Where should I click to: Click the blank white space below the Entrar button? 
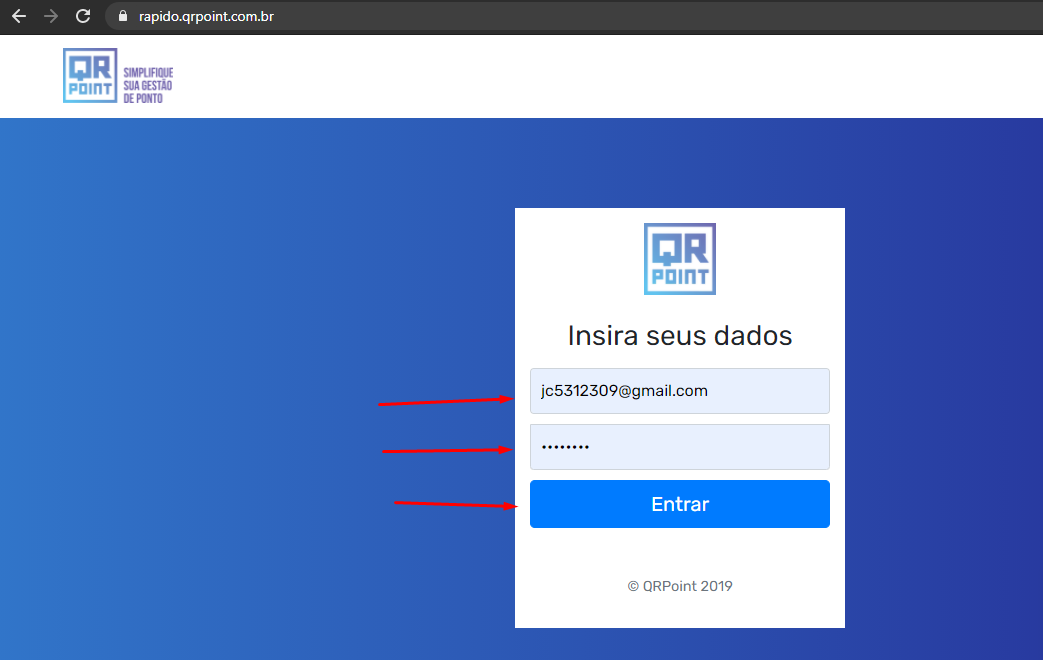[679, 550]
